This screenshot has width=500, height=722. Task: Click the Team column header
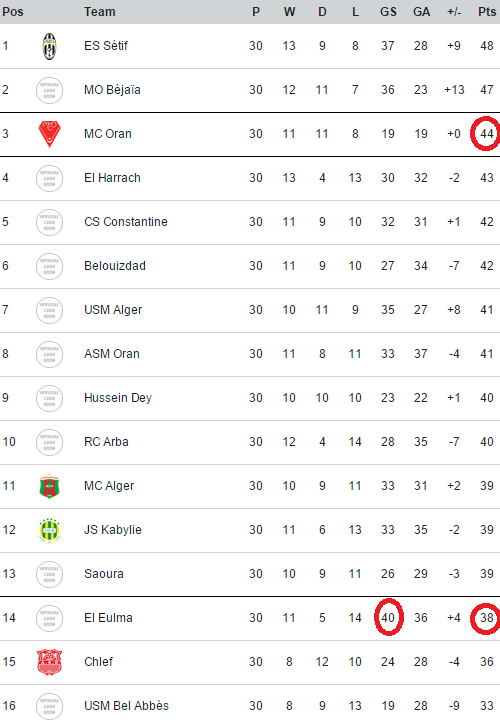[99, 12]
